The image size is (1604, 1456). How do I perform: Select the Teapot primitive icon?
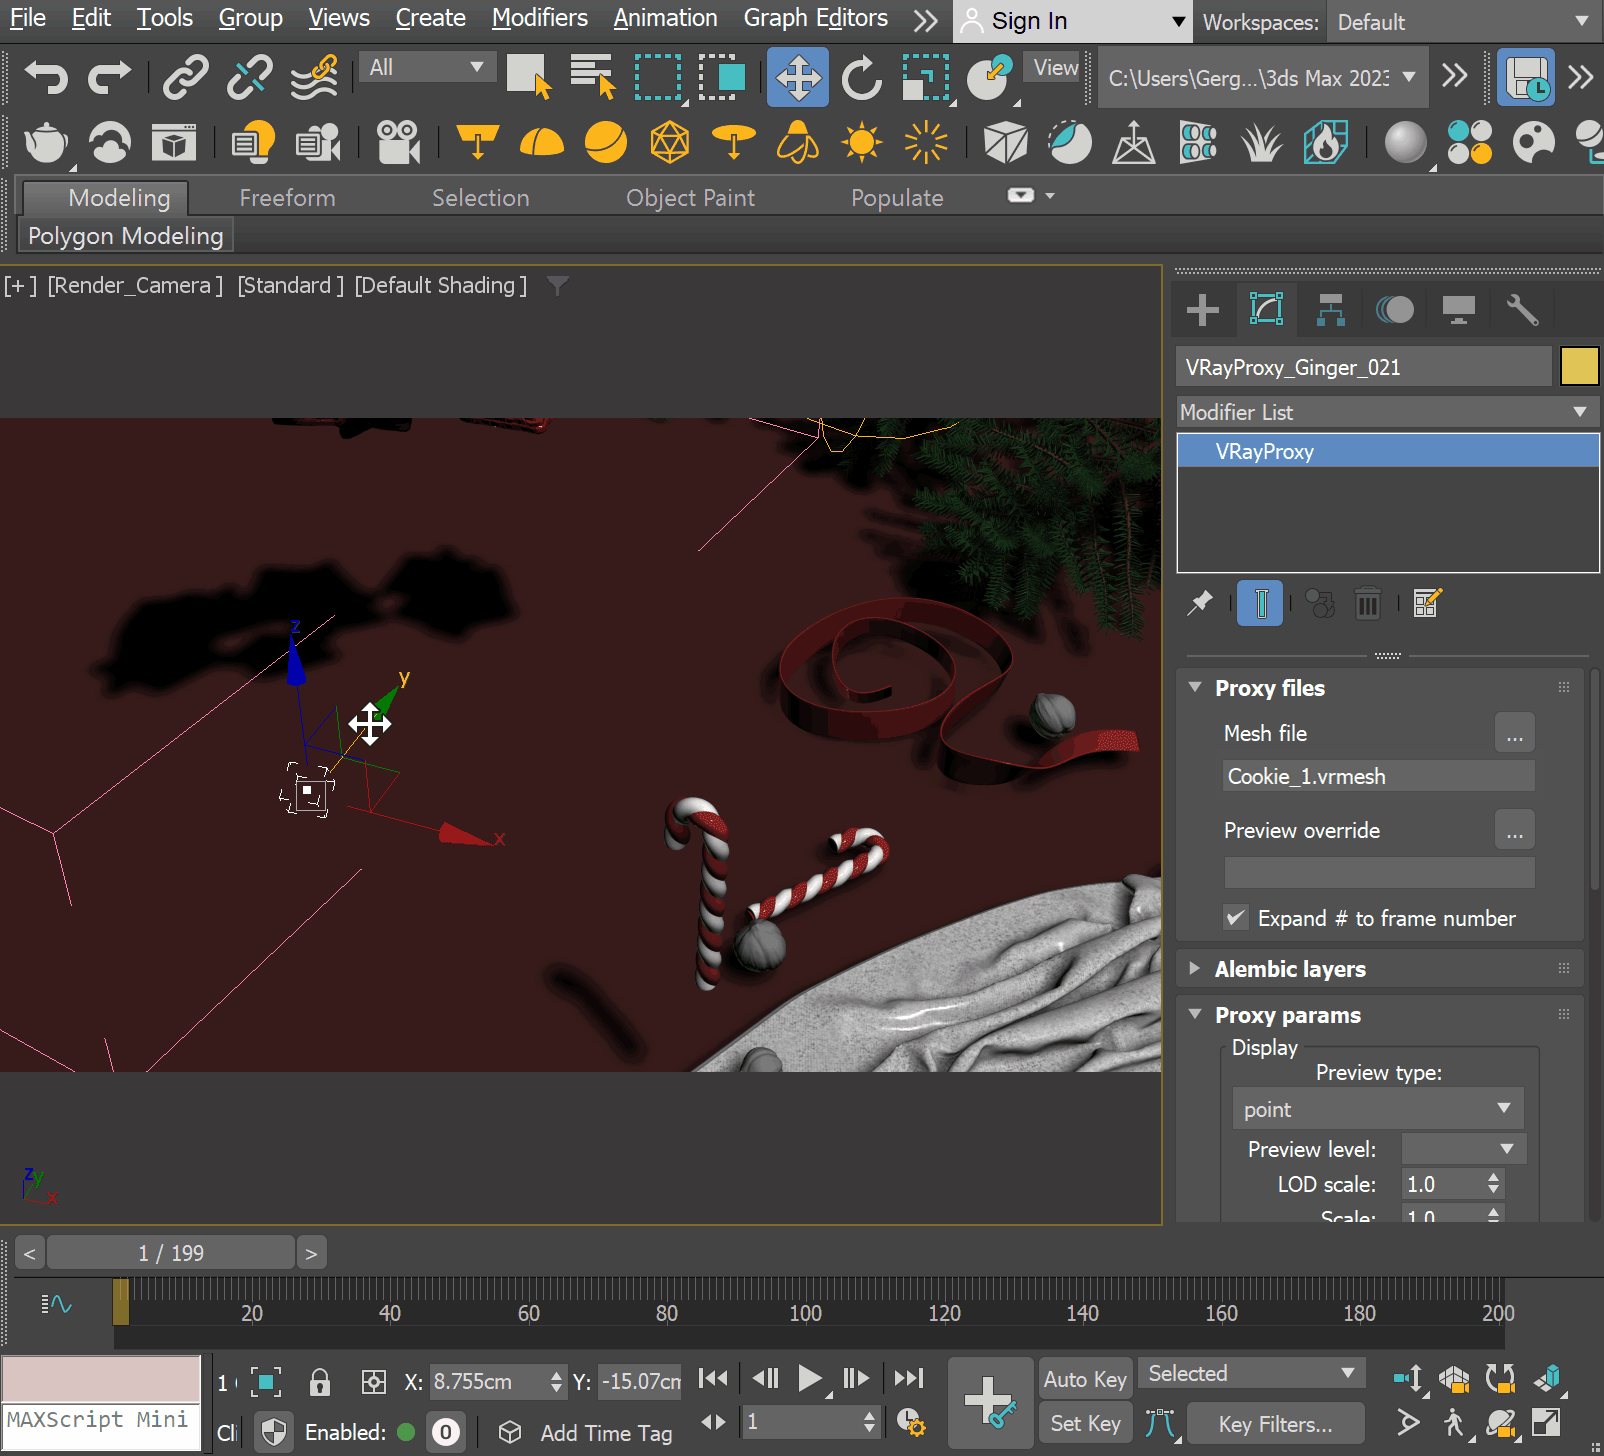click(x=45, y=143)
